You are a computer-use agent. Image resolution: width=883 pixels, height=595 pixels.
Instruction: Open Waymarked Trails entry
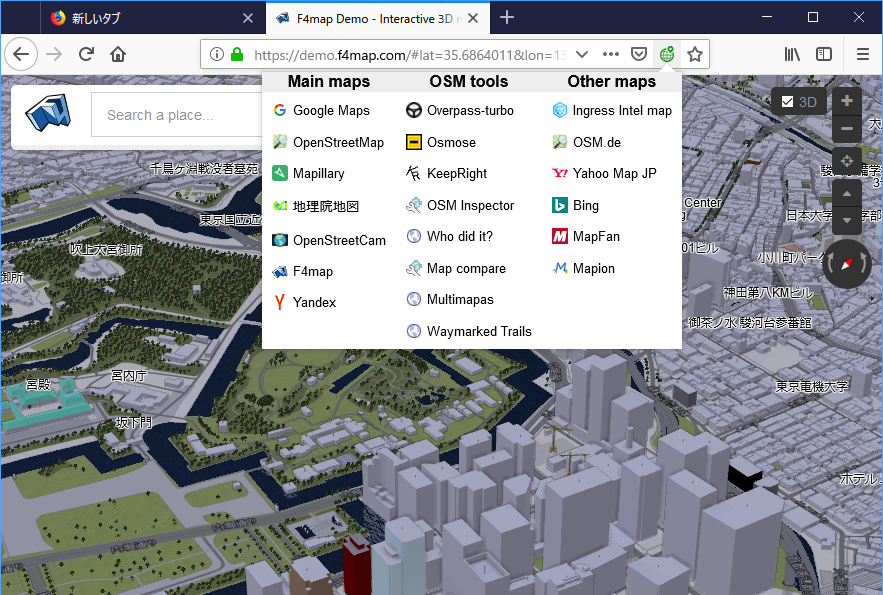[x=469, y=331]
